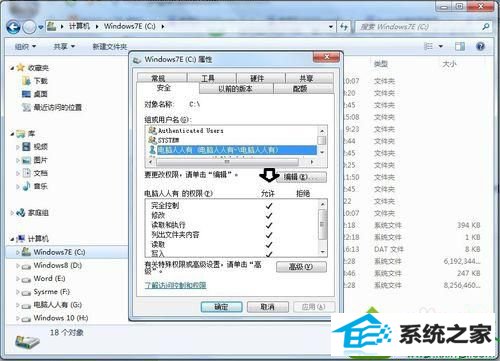This screenshot has width=500, height=361.
Task: Click the 类型 column header
Action: pyautogui.click(x=380, y=63)
